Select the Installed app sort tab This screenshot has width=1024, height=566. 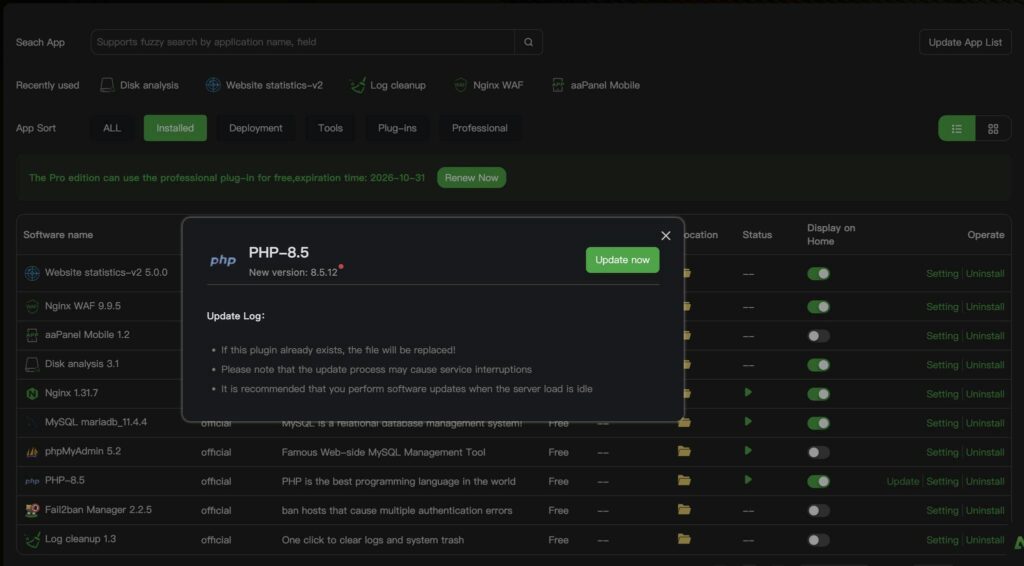point(175,128)
